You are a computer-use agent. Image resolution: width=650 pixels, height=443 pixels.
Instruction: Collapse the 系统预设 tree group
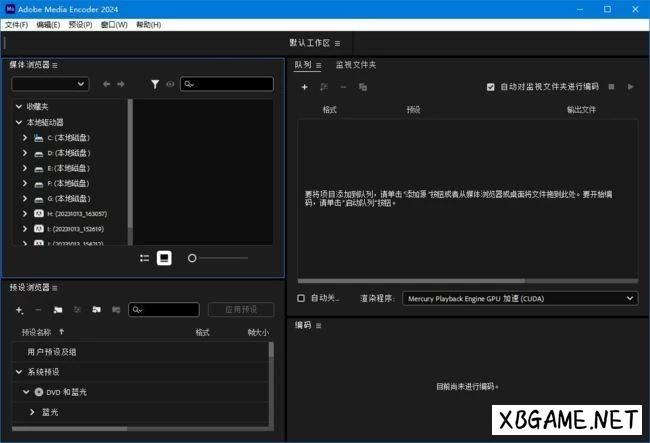coord(19,372)
